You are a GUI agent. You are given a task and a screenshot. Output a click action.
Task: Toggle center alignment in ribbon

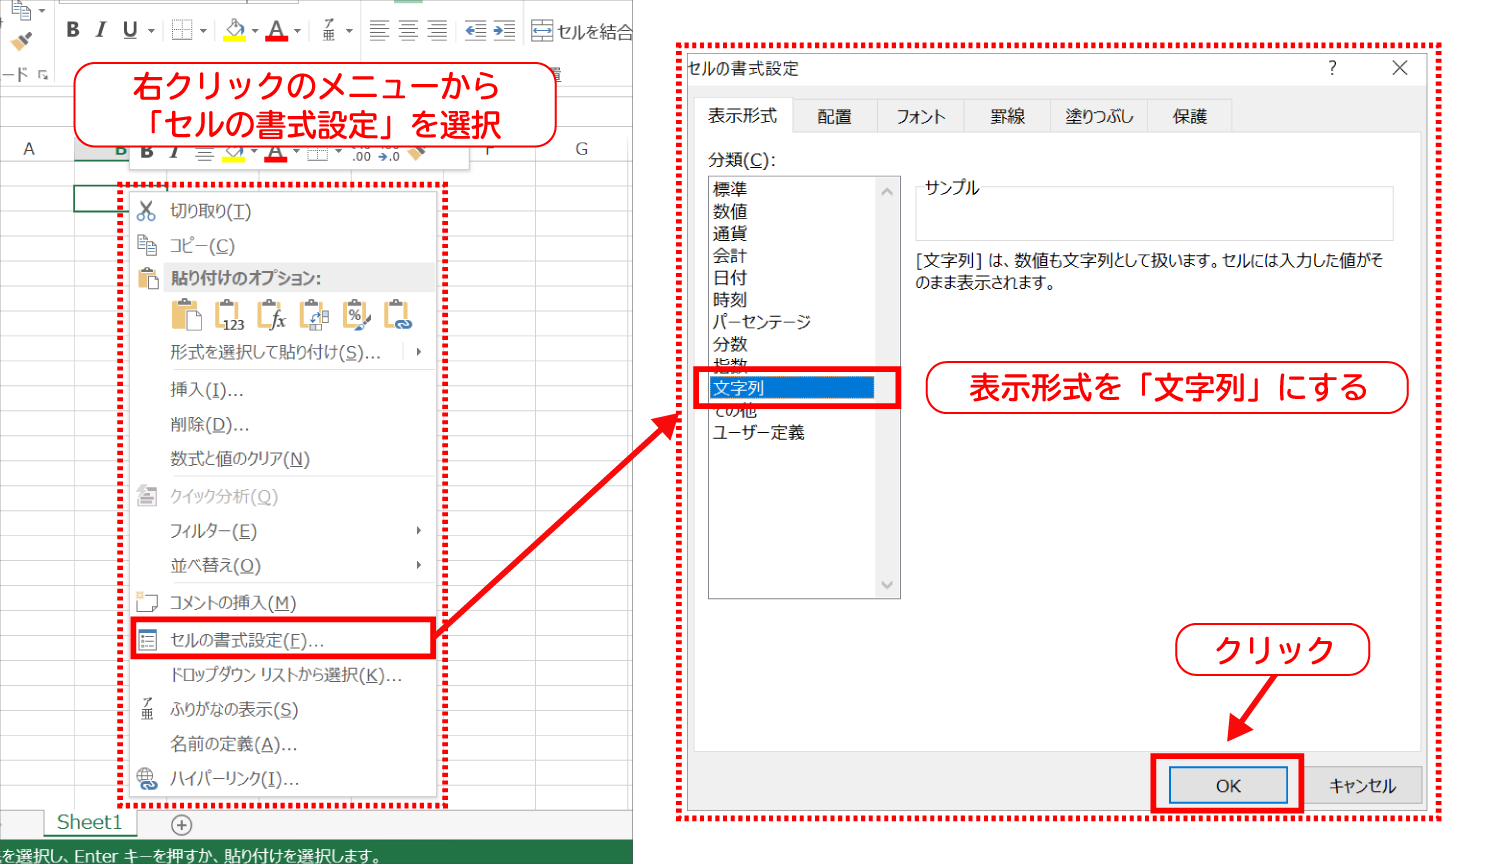coord(408,31)
